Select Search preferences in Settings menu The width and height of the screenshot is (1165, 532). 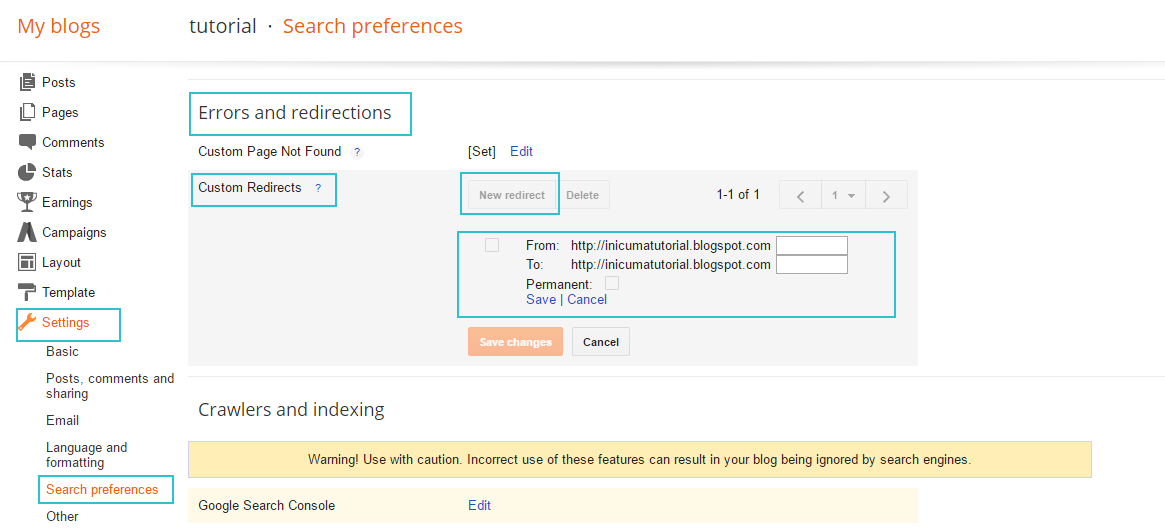[x=102, y=490]
